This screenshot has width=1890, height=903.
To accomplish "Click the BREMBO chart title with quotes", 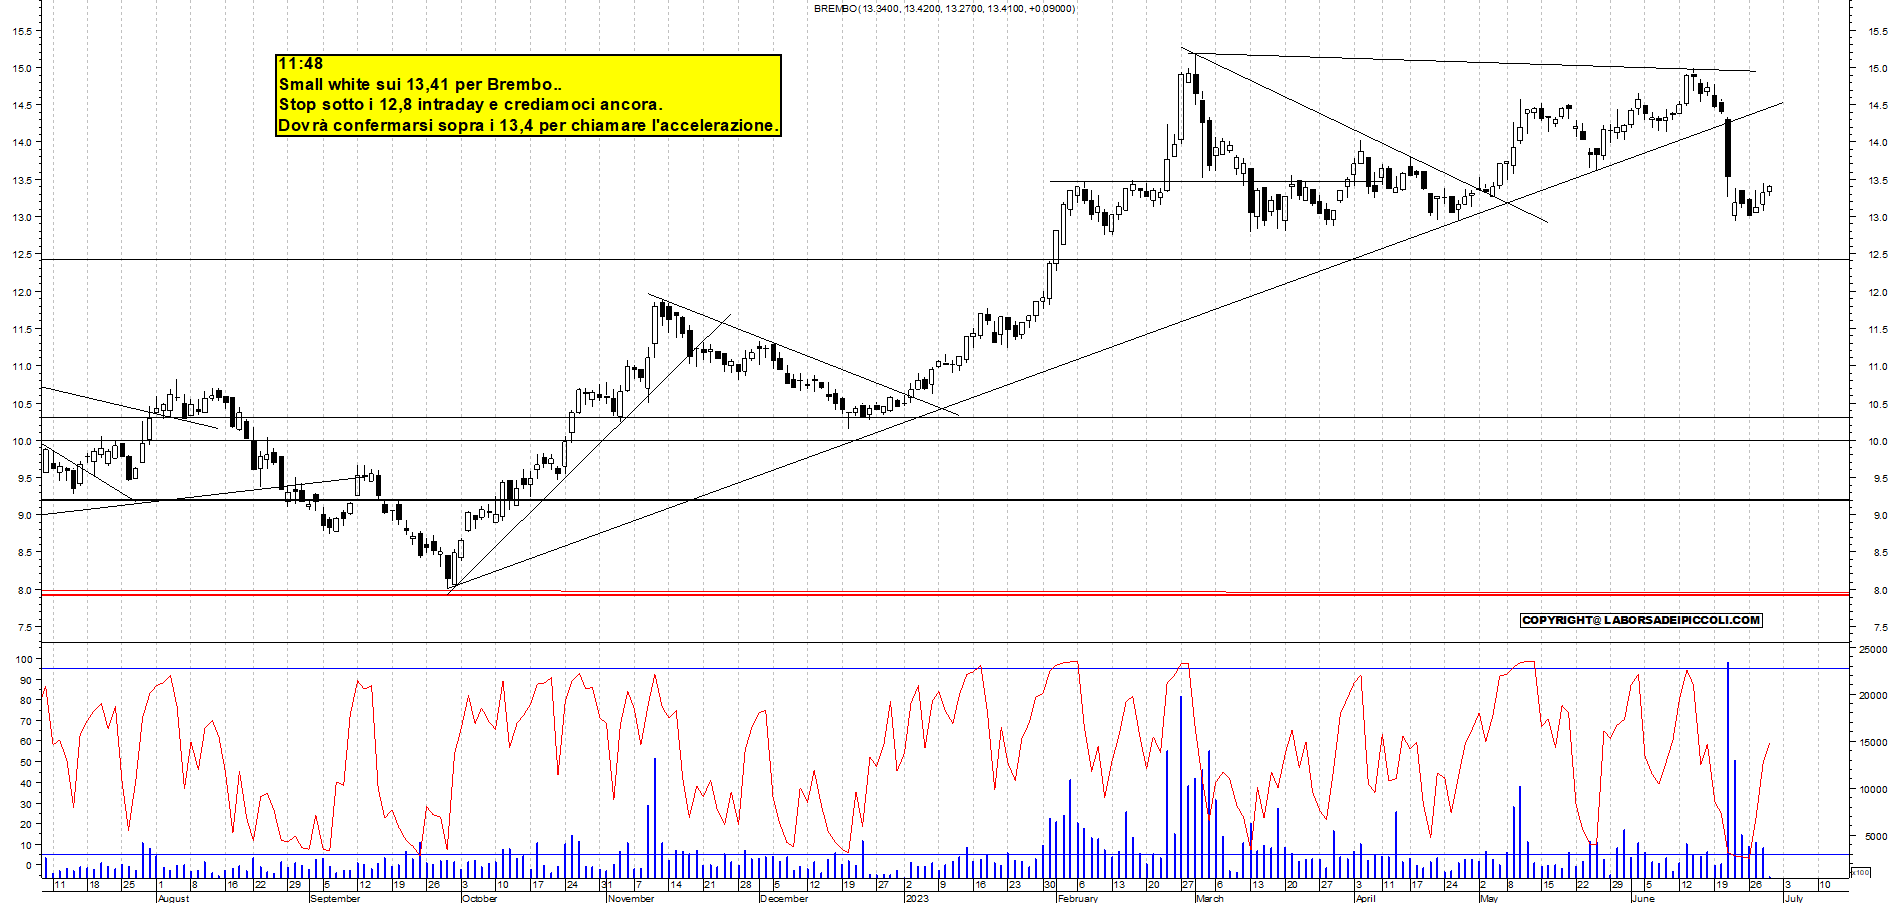I will 945,8.
